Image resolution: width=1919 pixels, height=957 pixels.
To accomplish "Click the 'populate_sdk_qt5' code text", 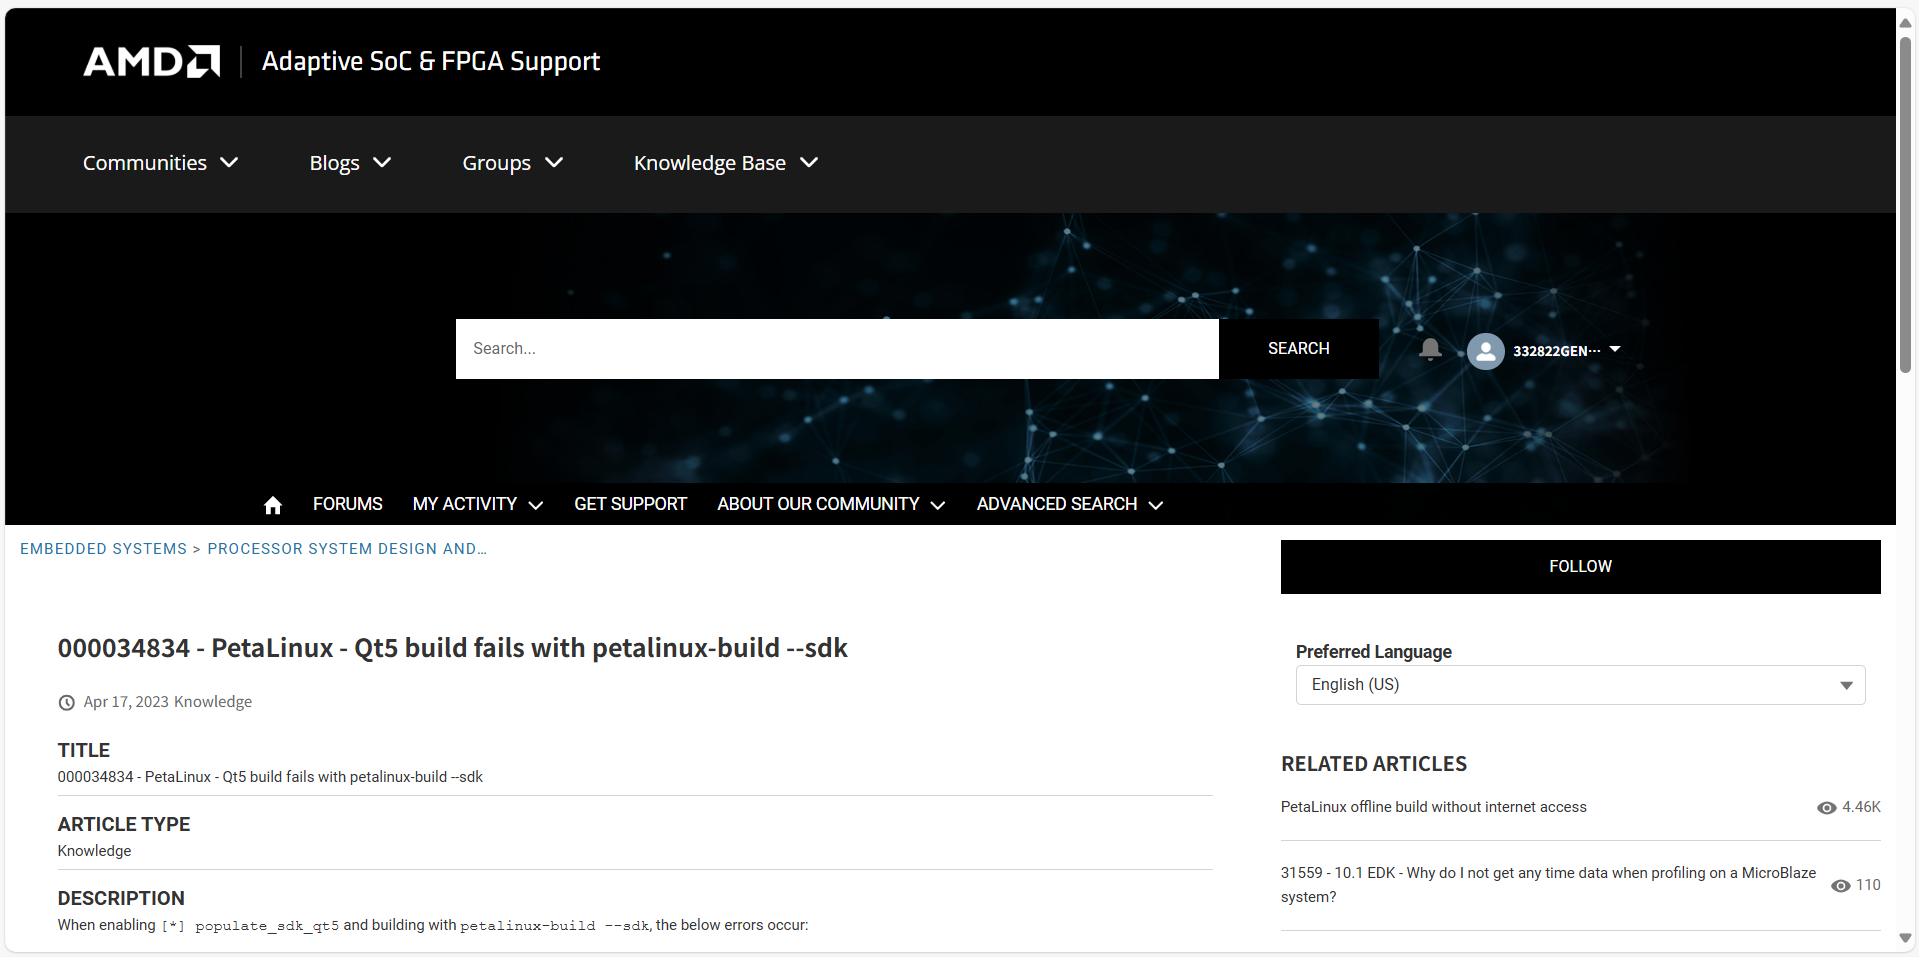I will (267, 926).
